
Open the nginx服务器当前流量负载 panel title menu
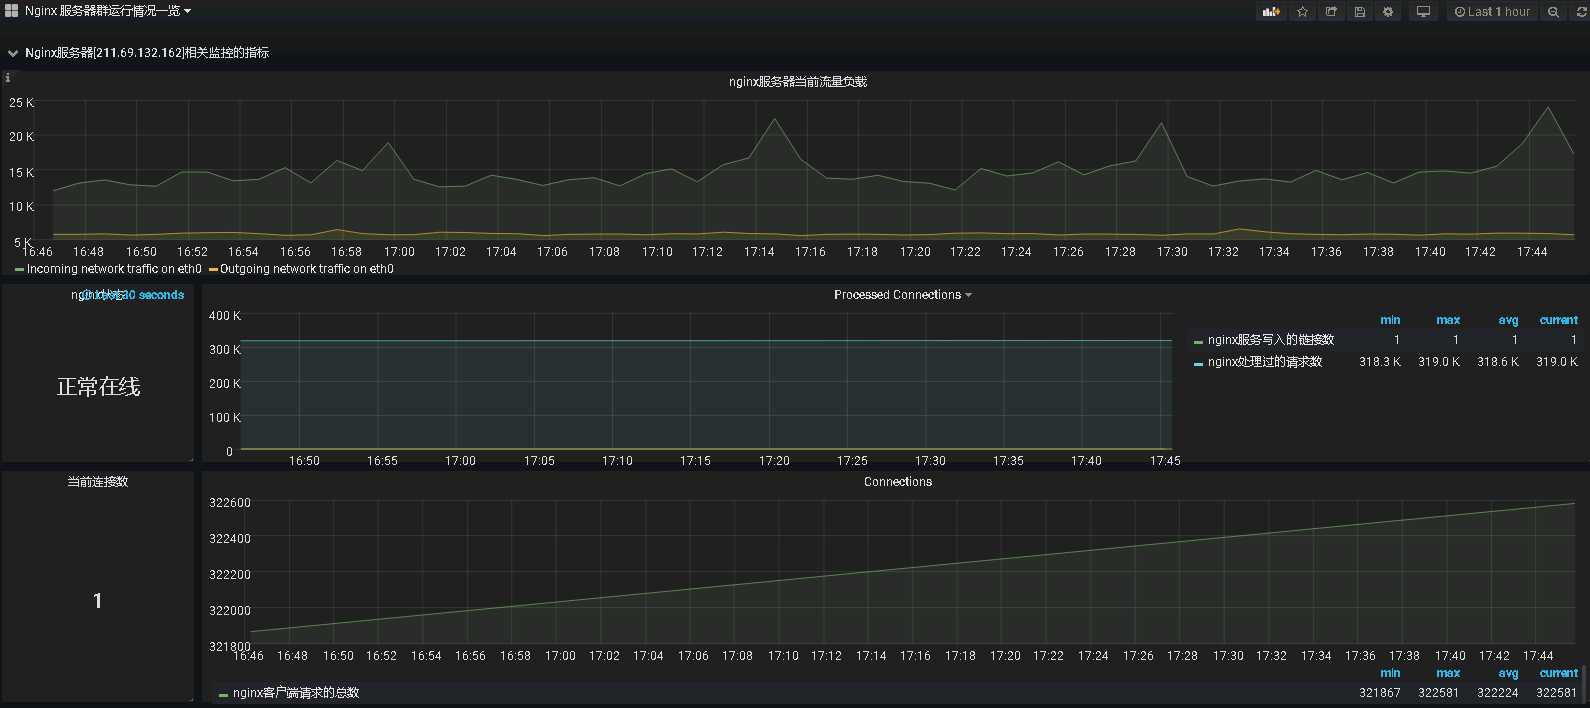coord(797,82)
